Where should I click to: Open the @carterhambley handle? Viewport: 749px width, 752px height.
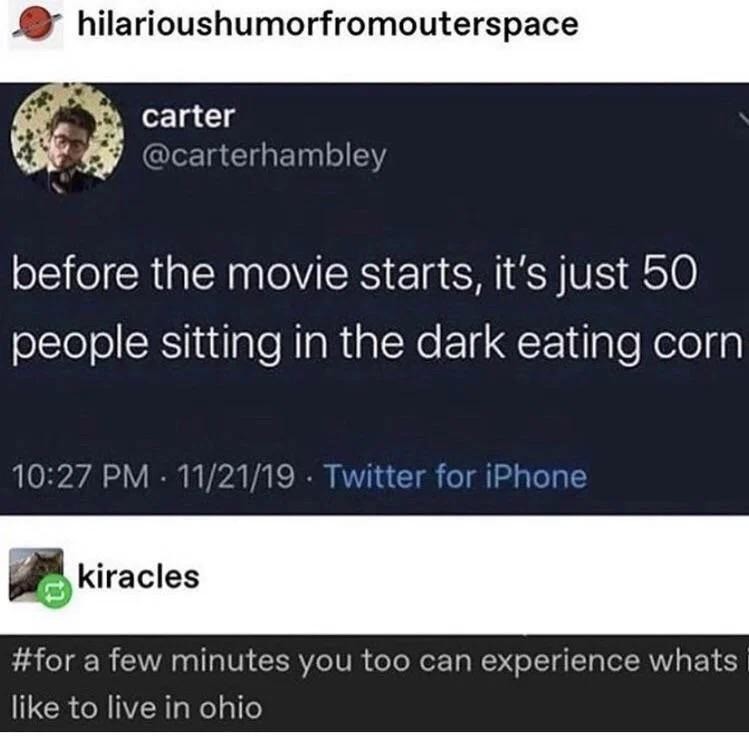tap(264, 156)
